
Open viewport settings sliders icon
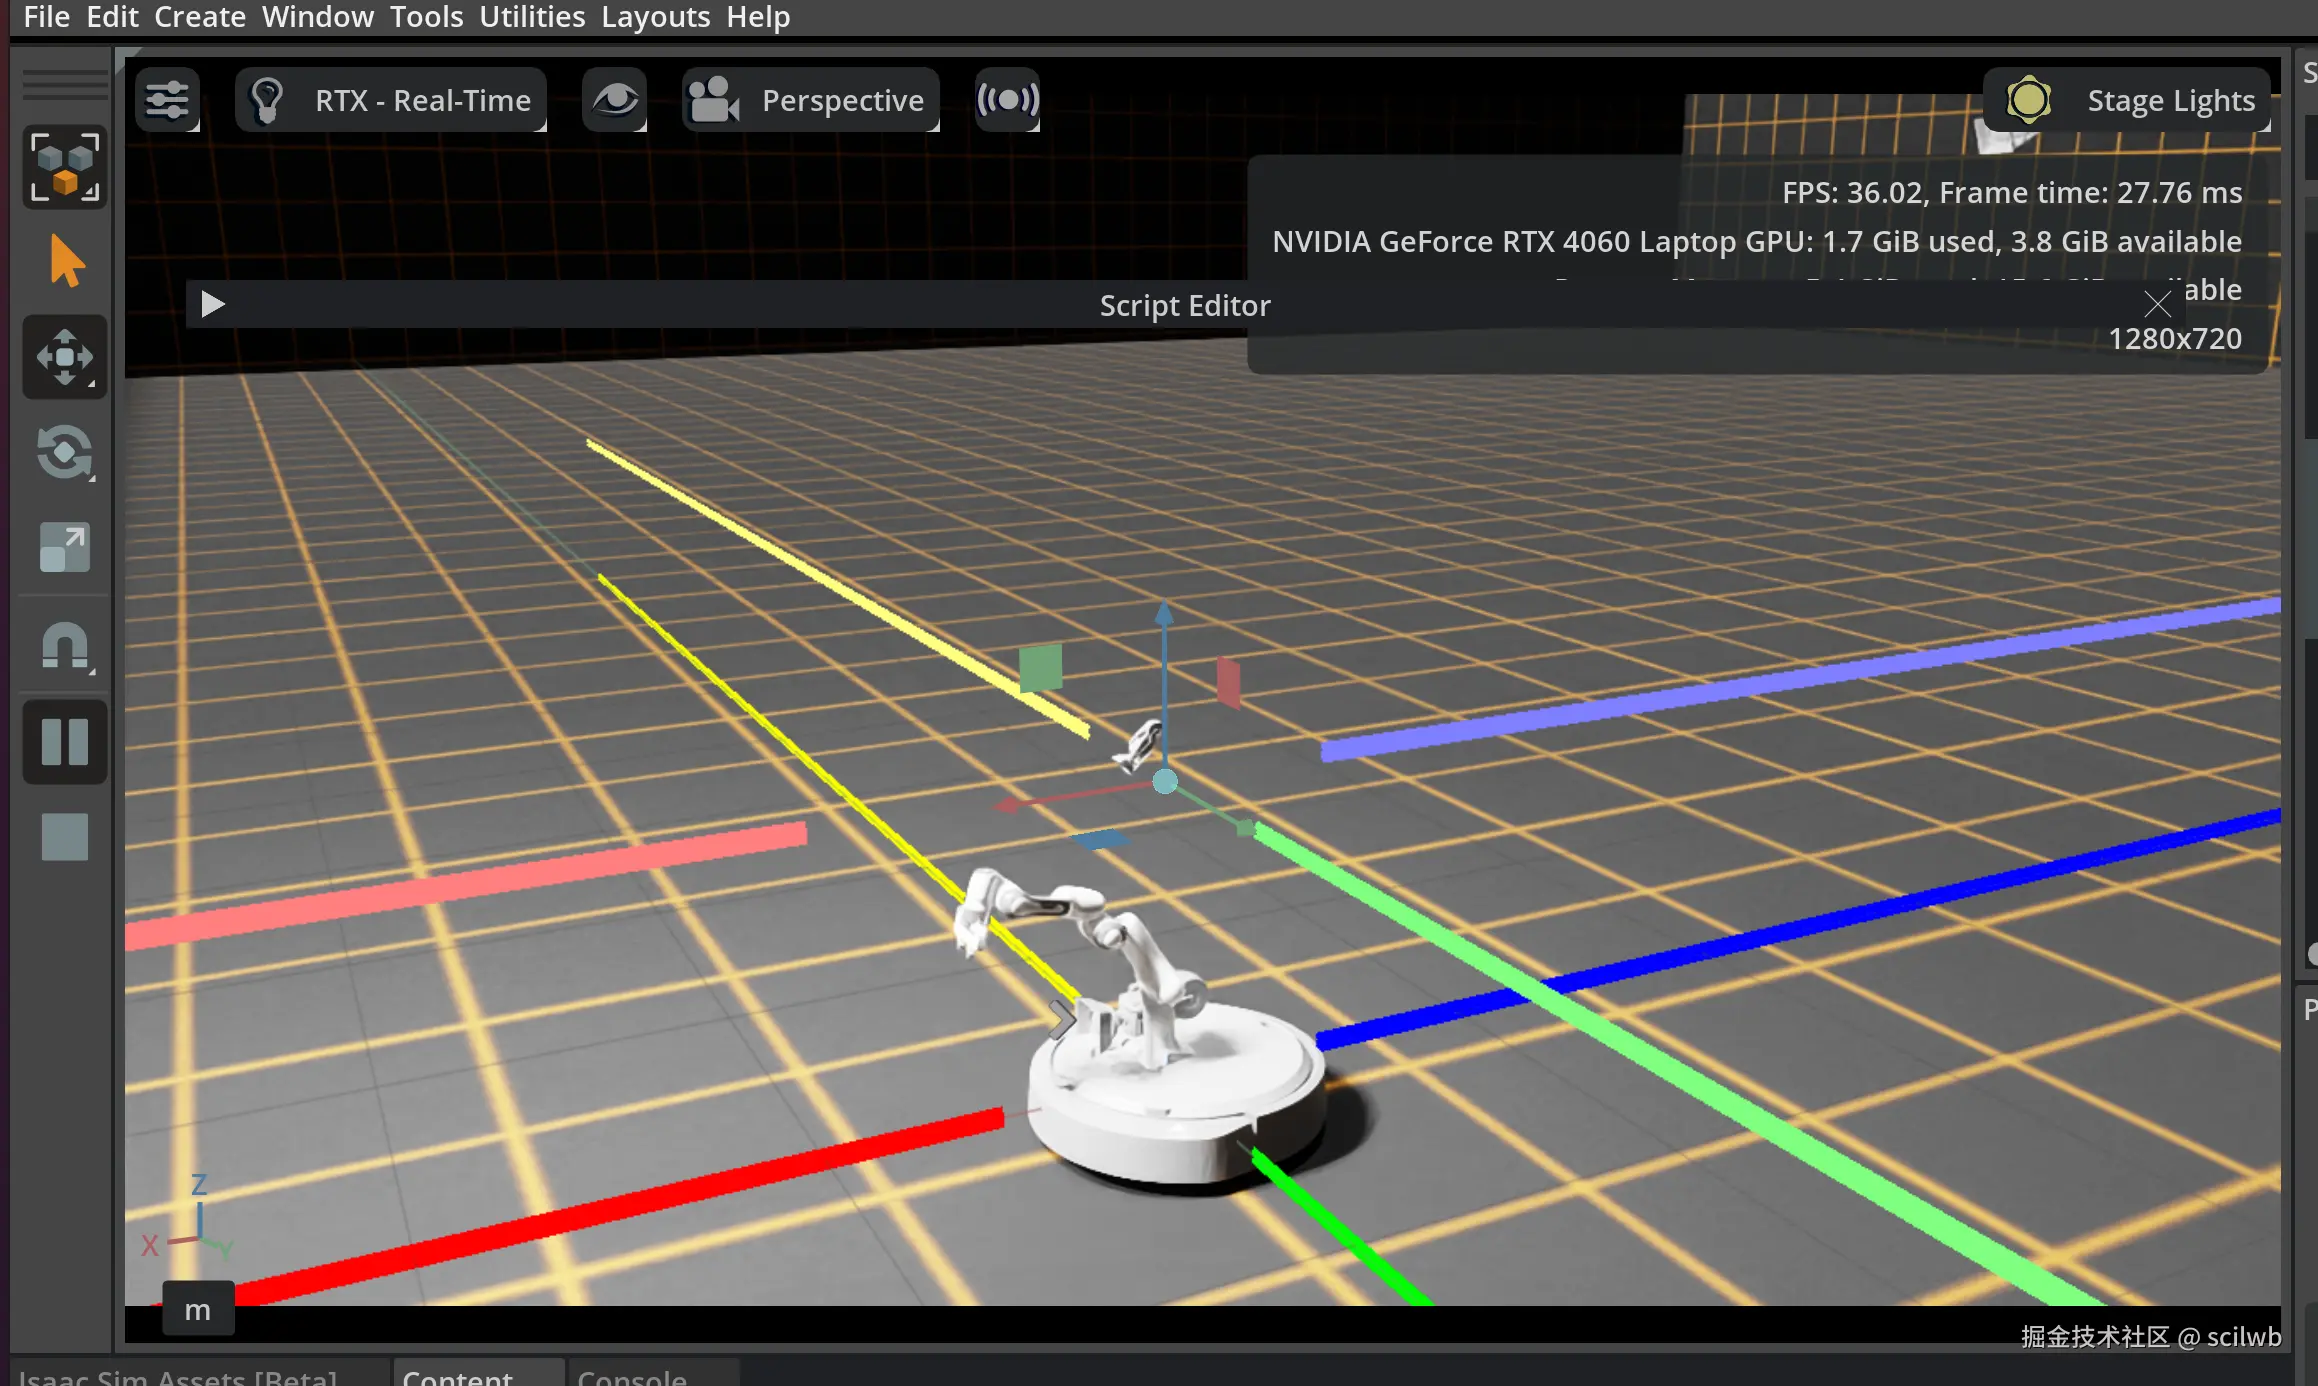(167, 100)
